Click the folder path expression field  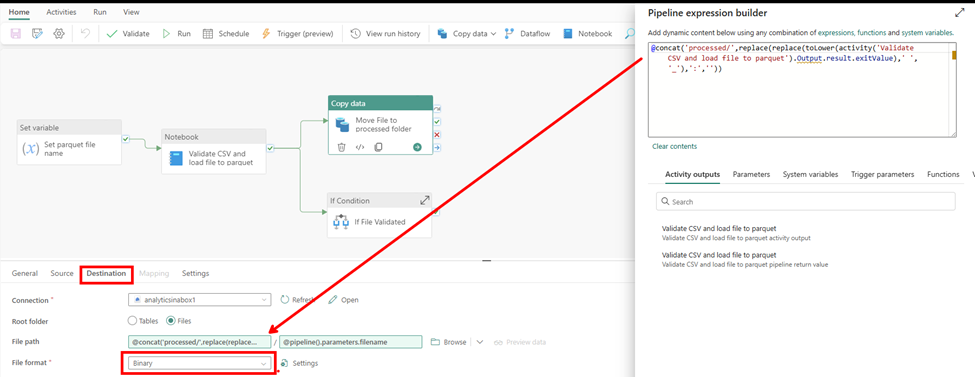[x=199, y=342]
